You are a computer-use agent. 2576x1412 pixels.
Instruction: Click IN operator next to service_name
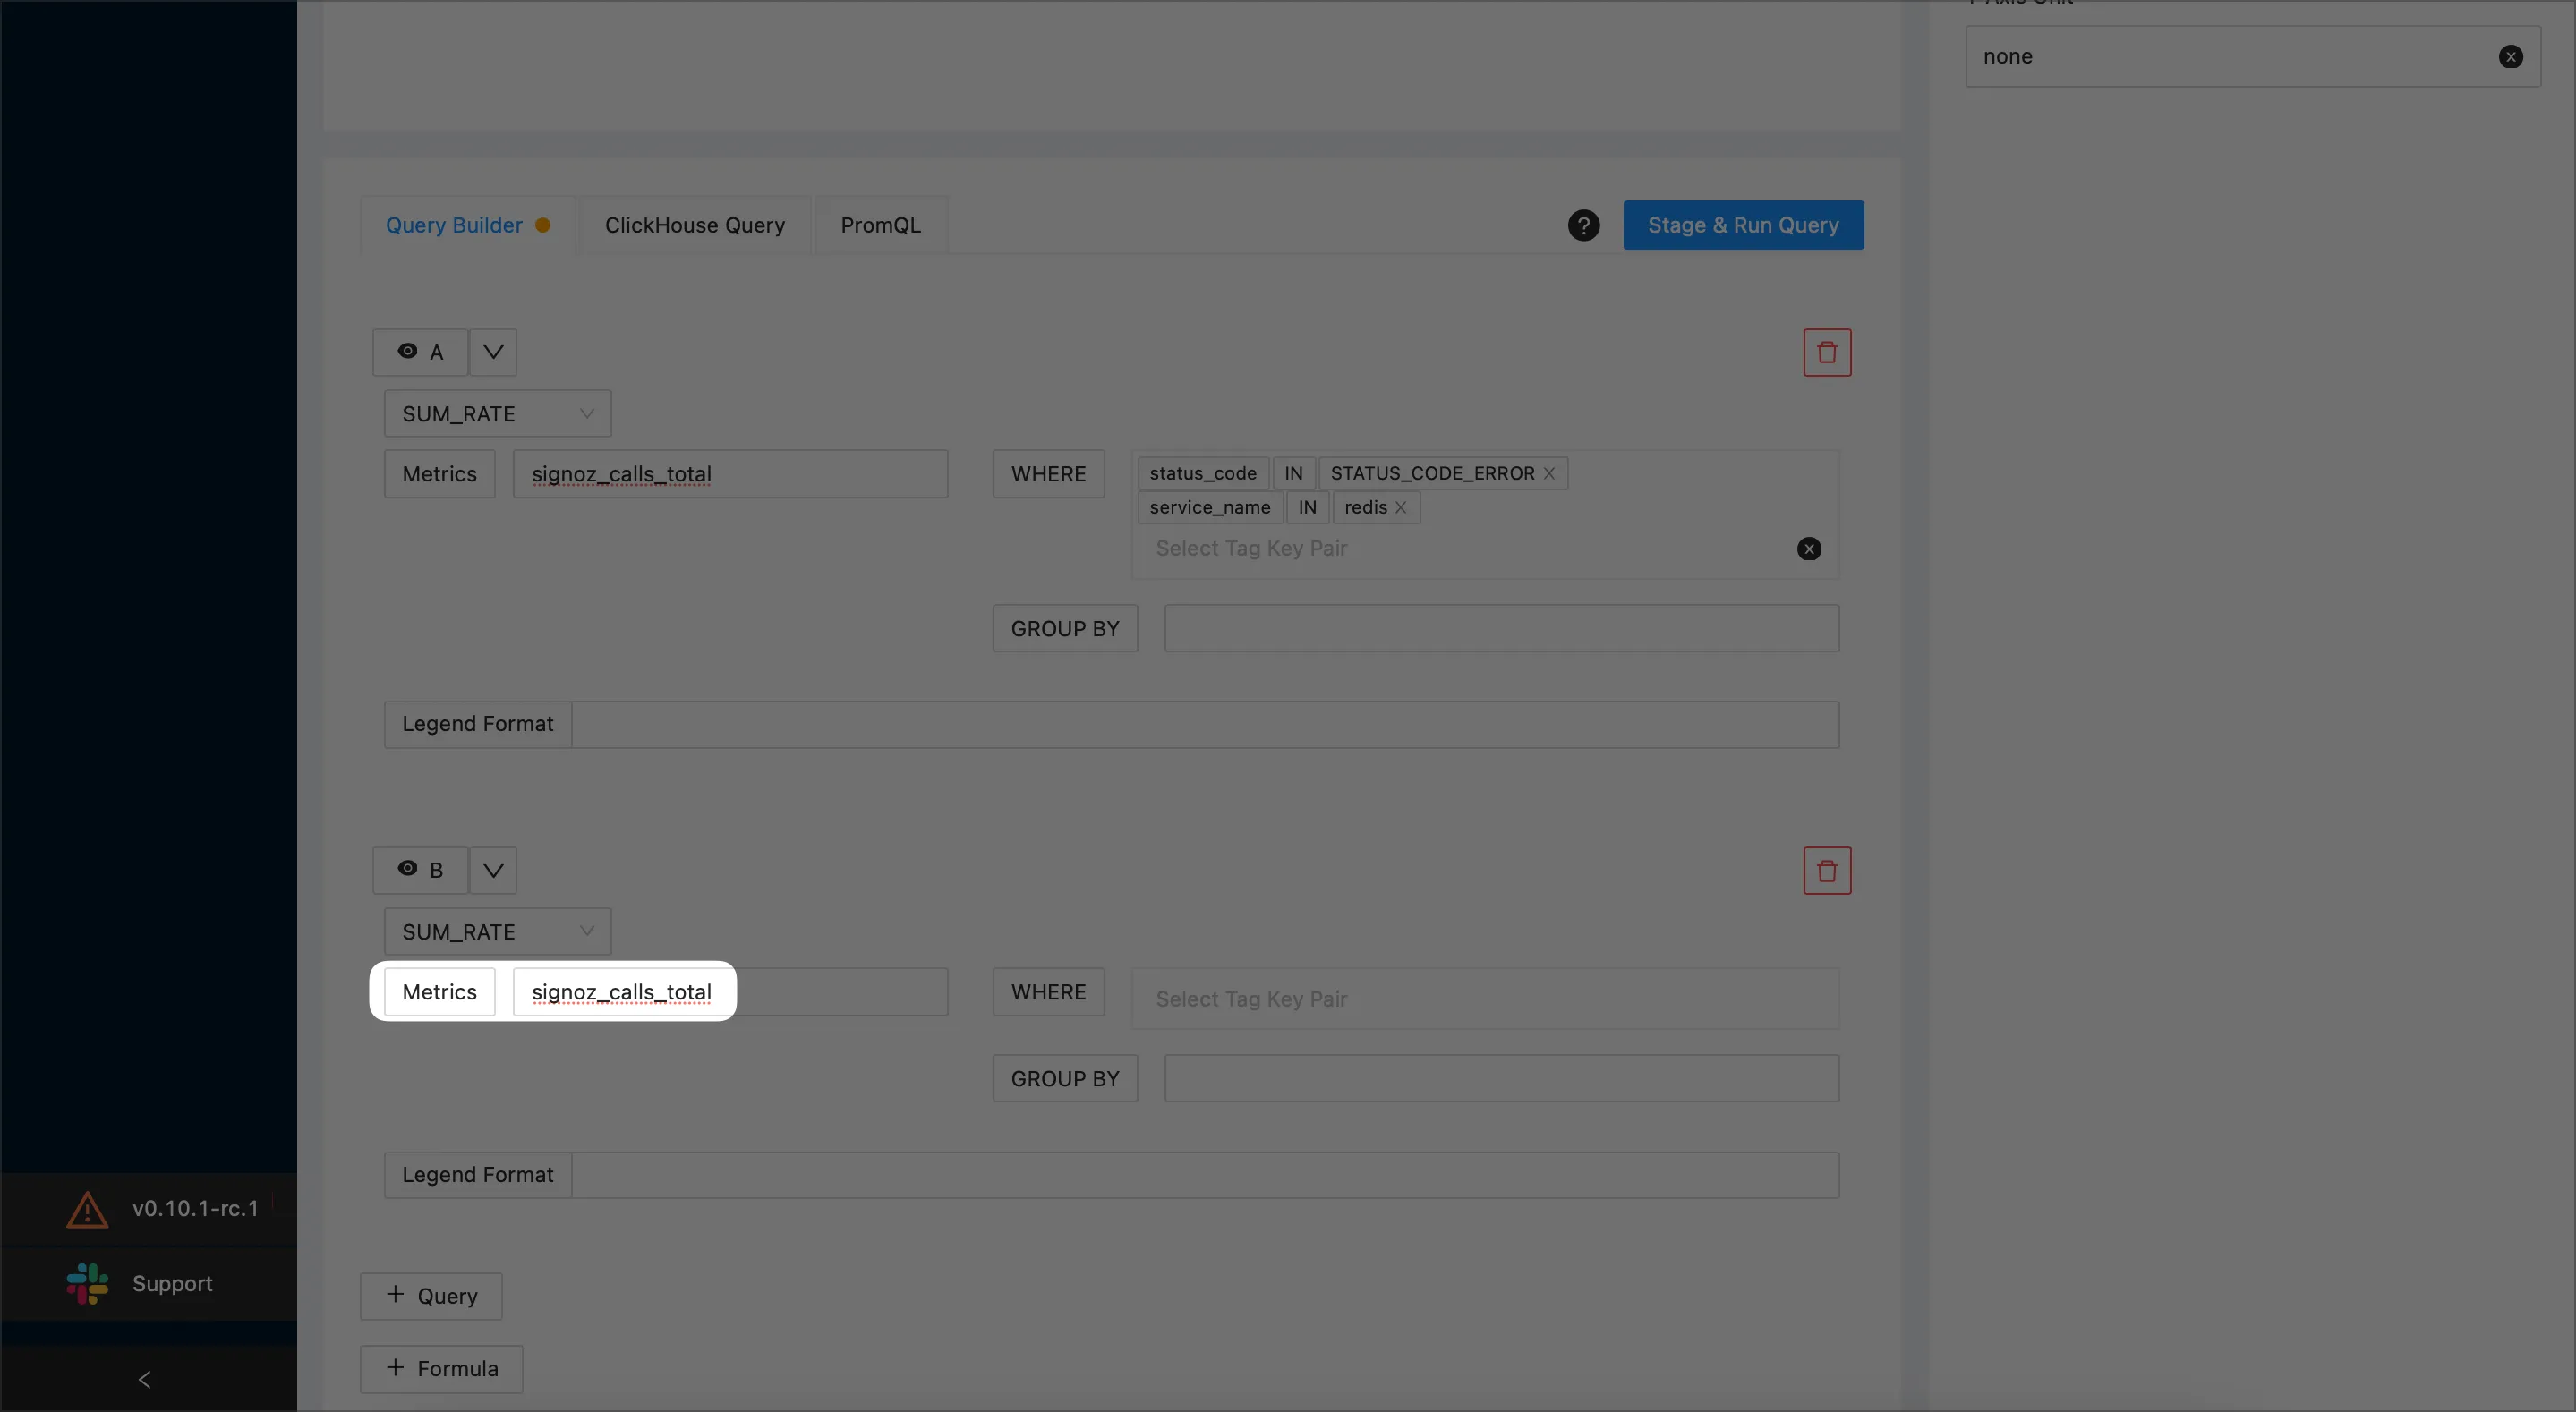[1307, 507]
